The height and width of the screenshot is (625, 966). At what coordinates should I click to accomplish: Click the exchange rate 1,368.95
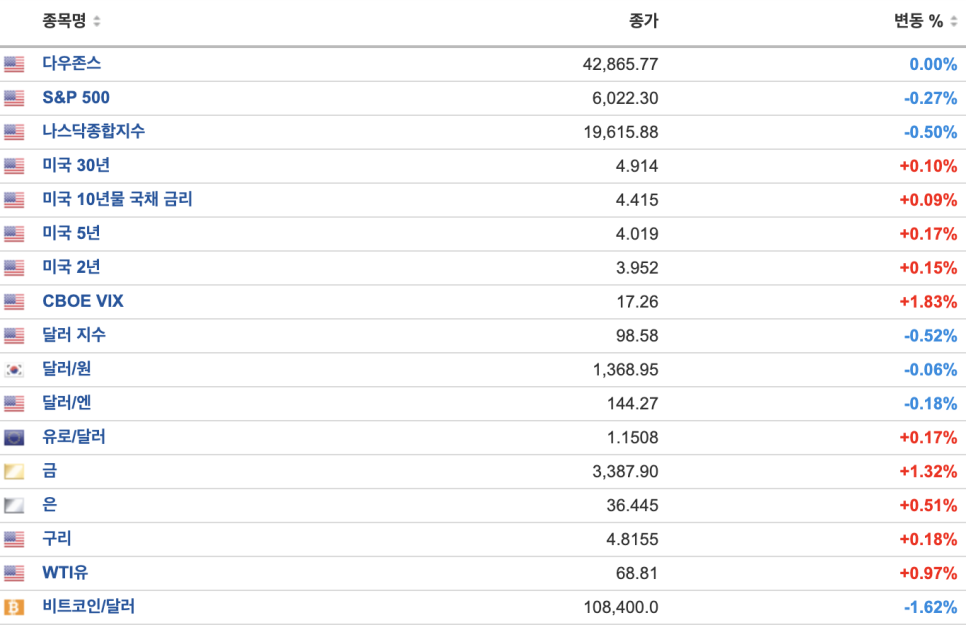click(x=625, y=369)
